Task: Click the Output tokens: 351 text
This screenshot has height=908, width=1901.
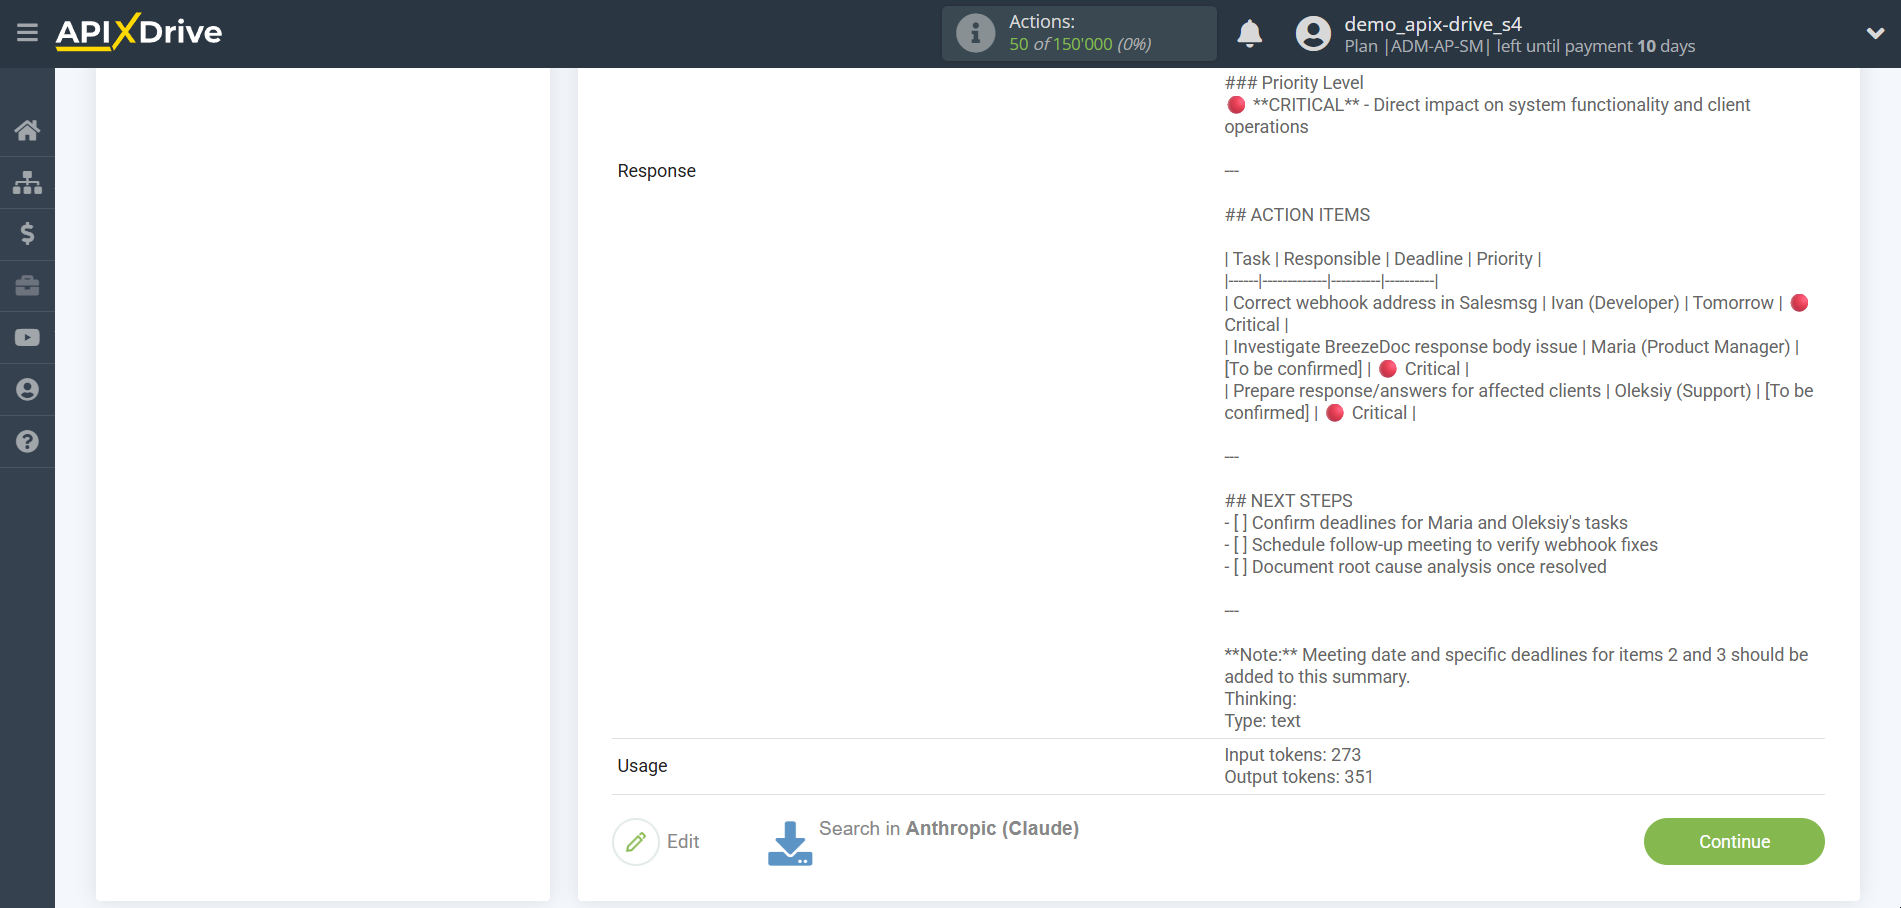Action: click(1298, 777)
